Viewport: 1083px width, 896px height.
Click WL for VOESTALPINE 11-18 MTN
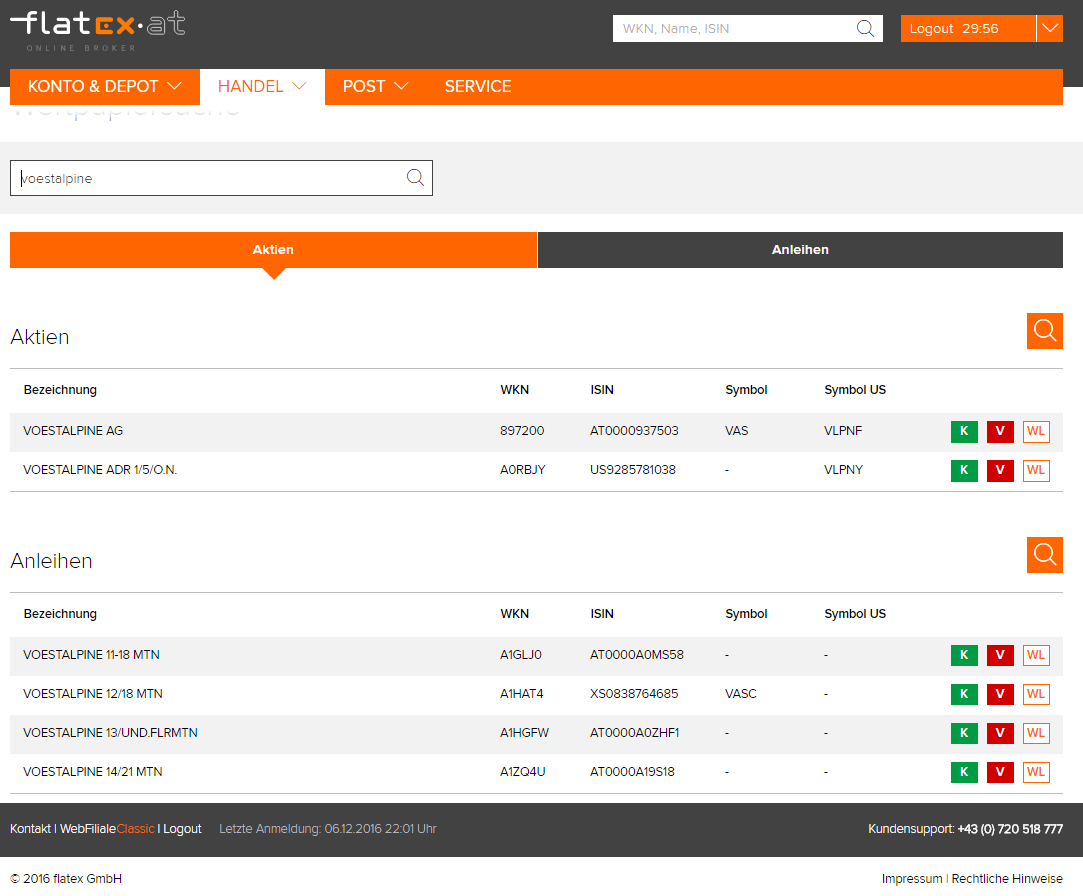(1036, 655)
